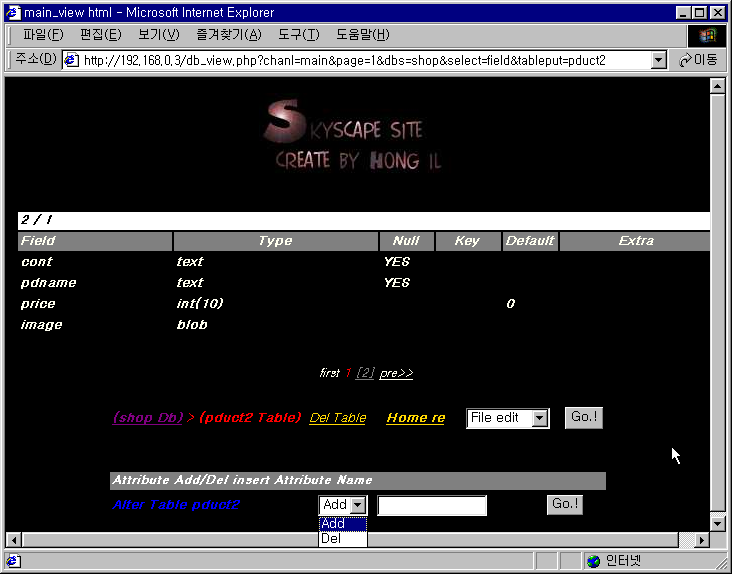Click the page icon in address bar
The height and width of the screenshot is (574, 732).
point(71,60)
